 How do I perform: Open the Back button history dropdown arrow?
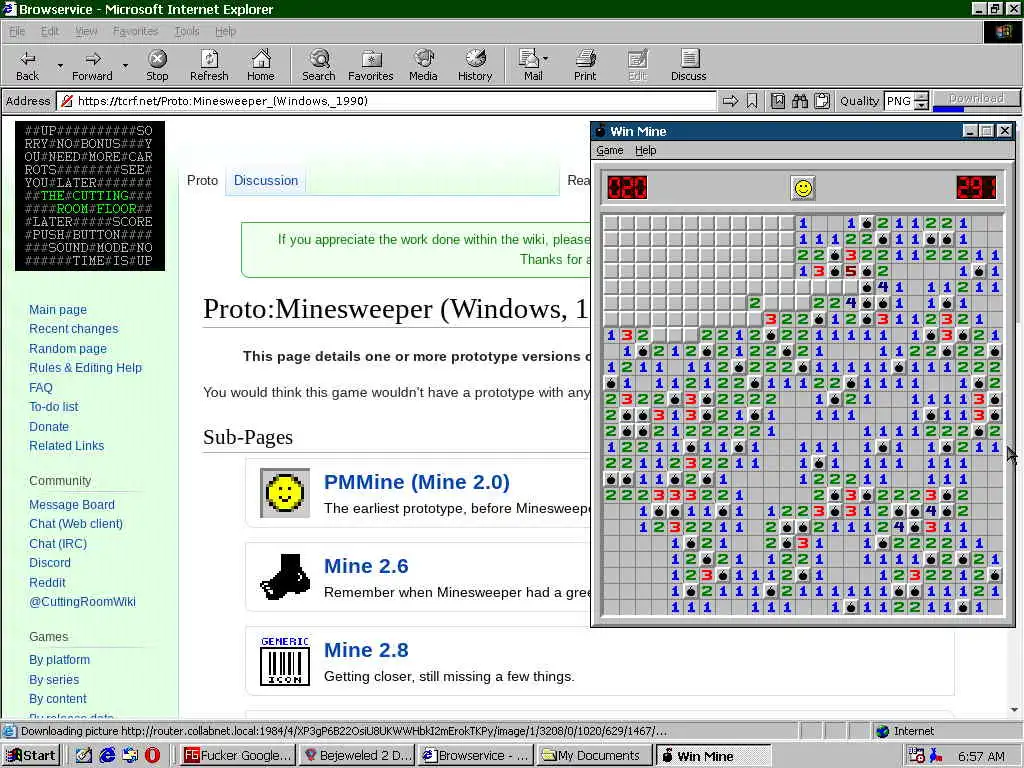coord(60,66)
